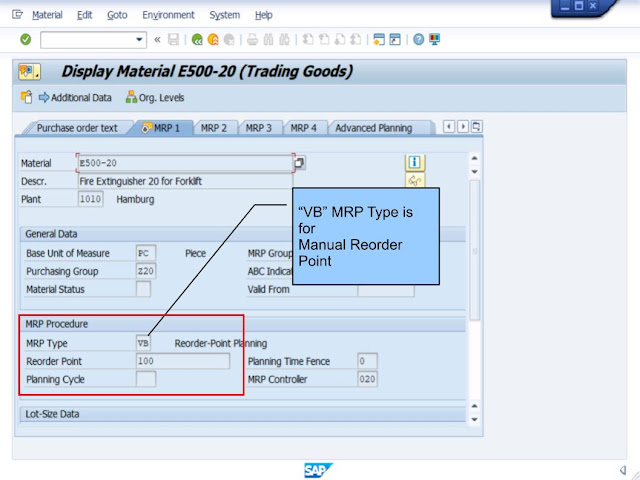Click the empty Material Status field

[143, 289]
